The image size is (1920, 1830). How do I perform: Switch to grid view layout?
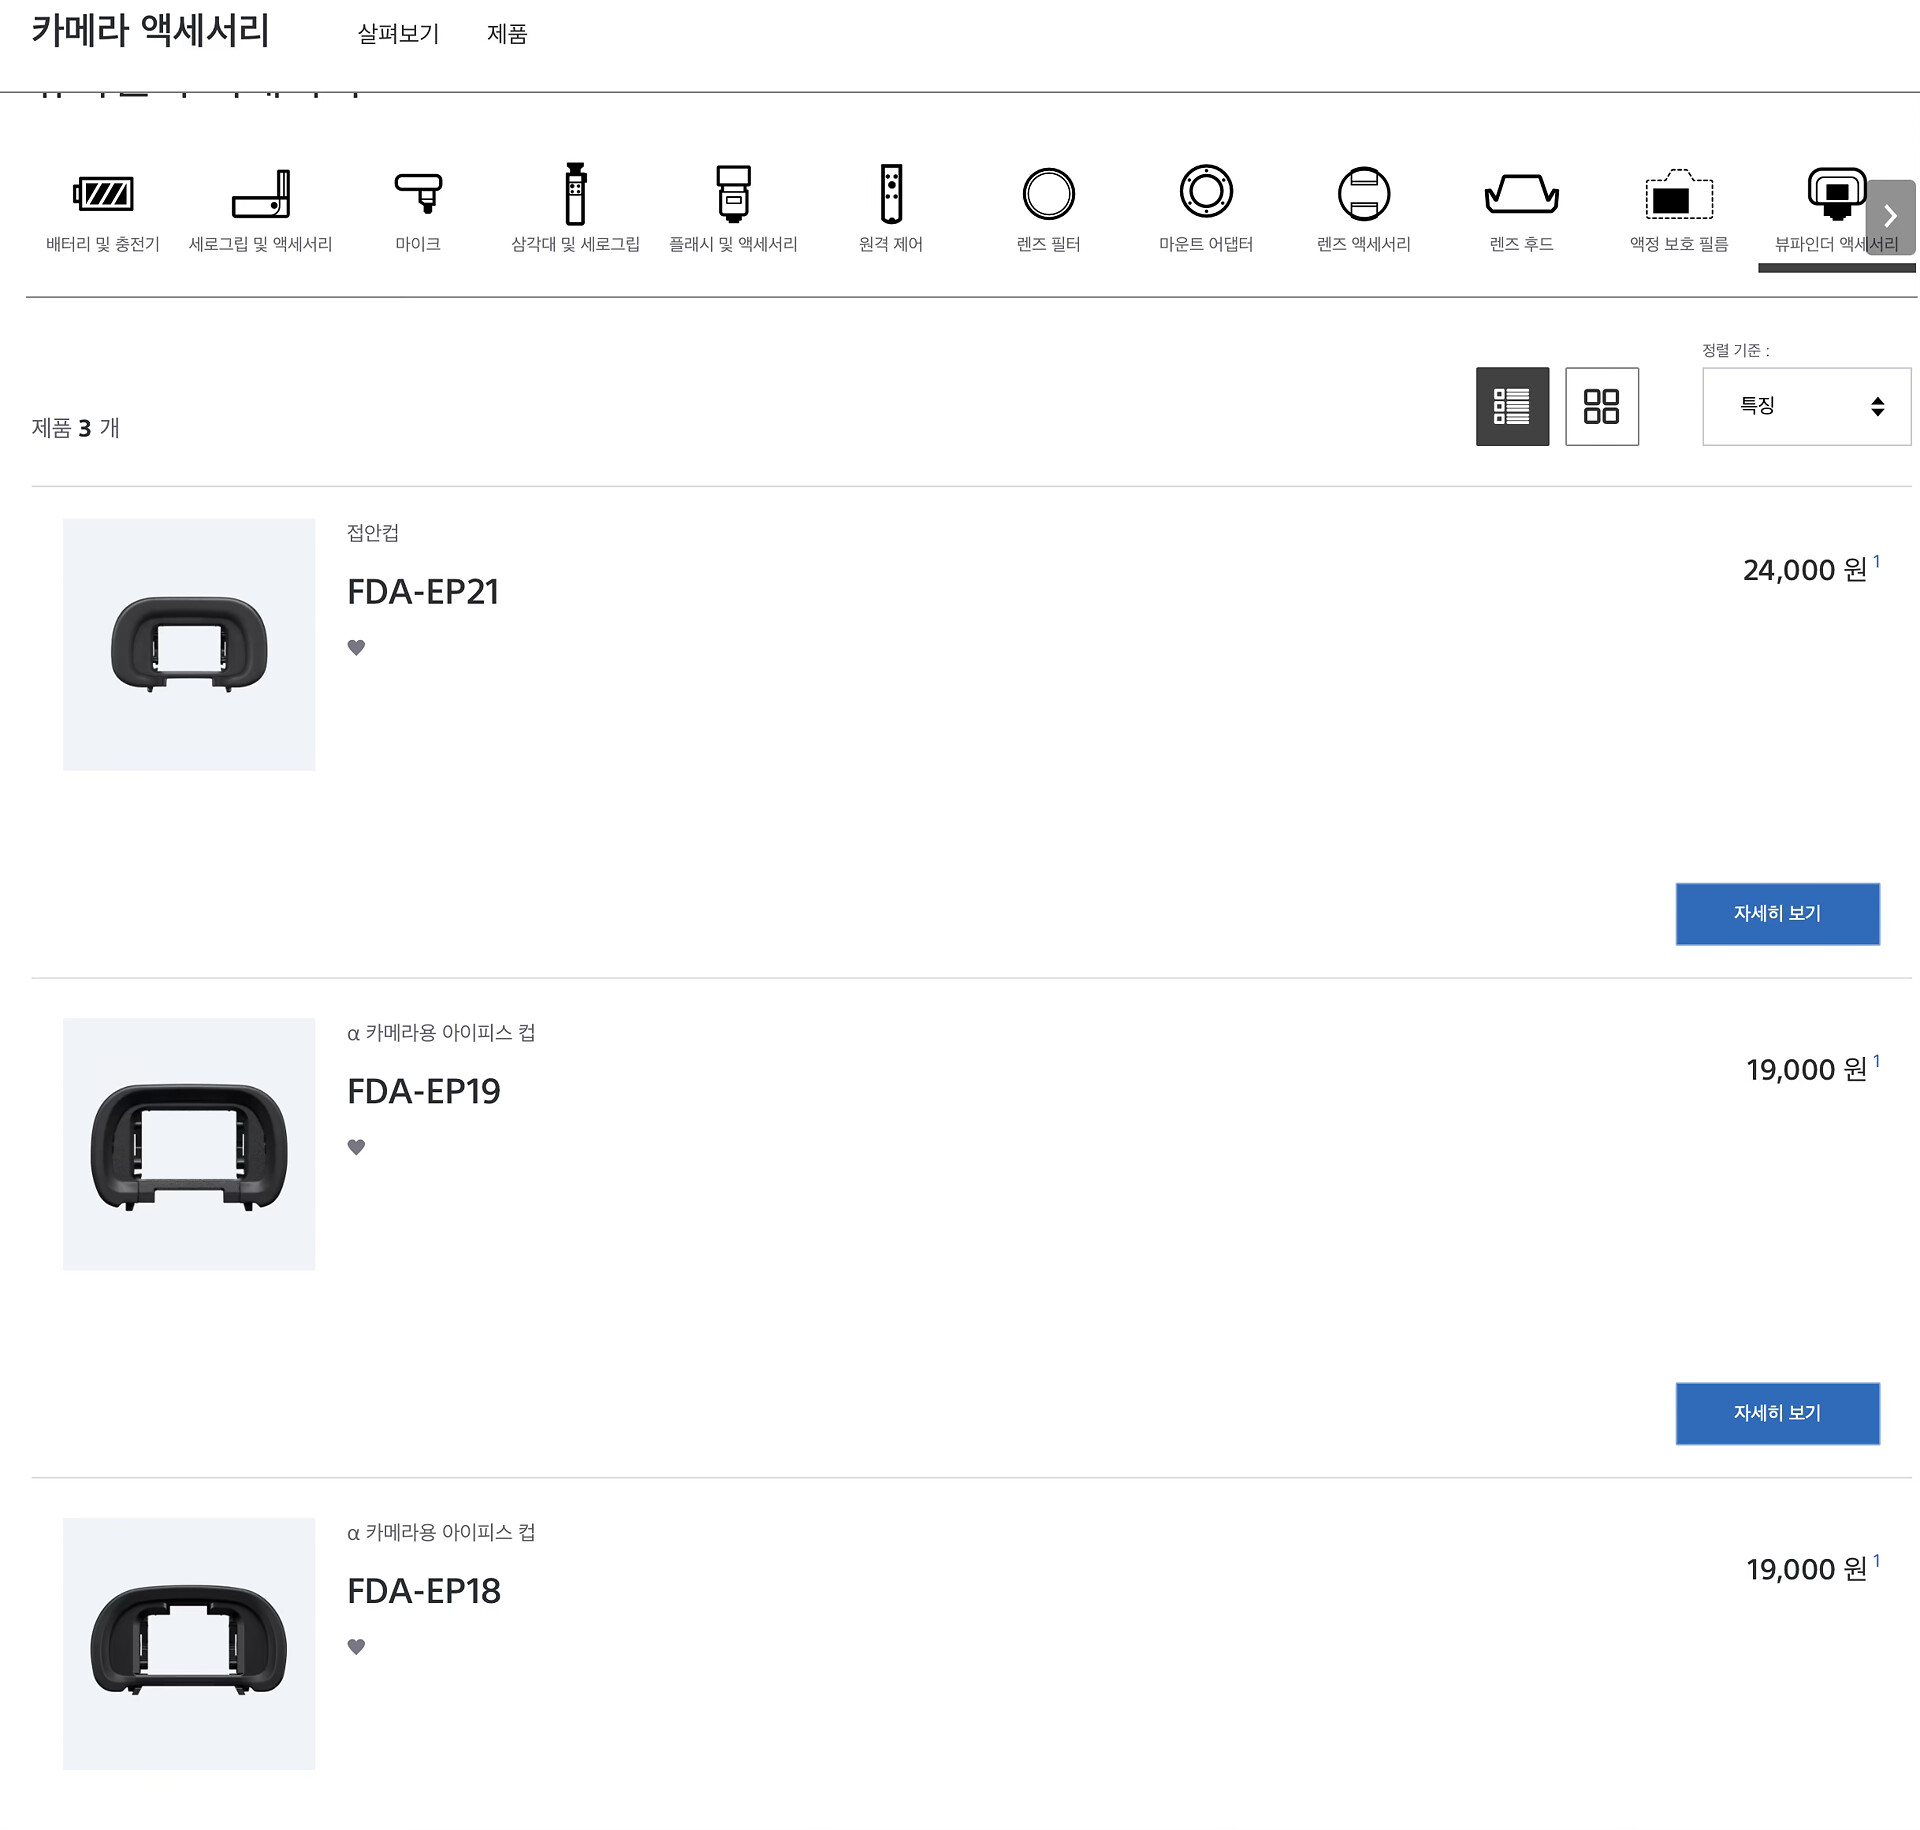[x=1601, y=406]
